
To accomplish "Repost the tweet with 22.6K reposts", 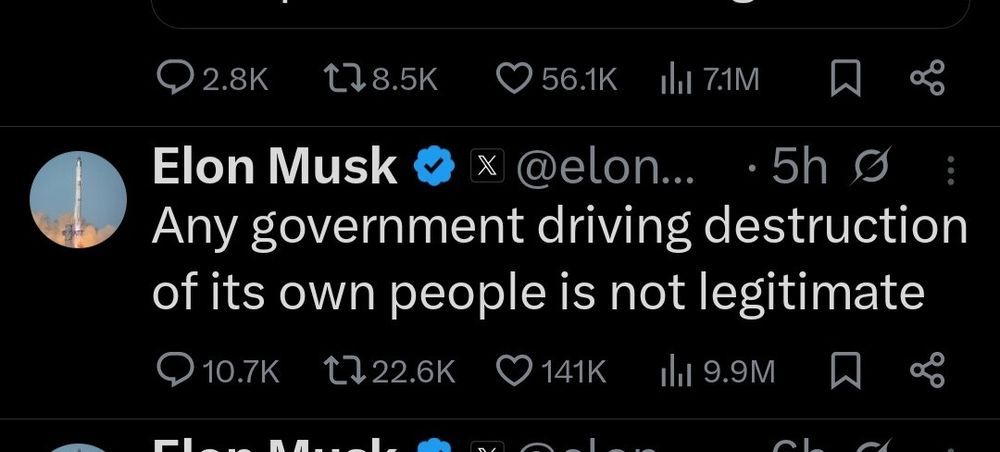I will pos(390,372).
